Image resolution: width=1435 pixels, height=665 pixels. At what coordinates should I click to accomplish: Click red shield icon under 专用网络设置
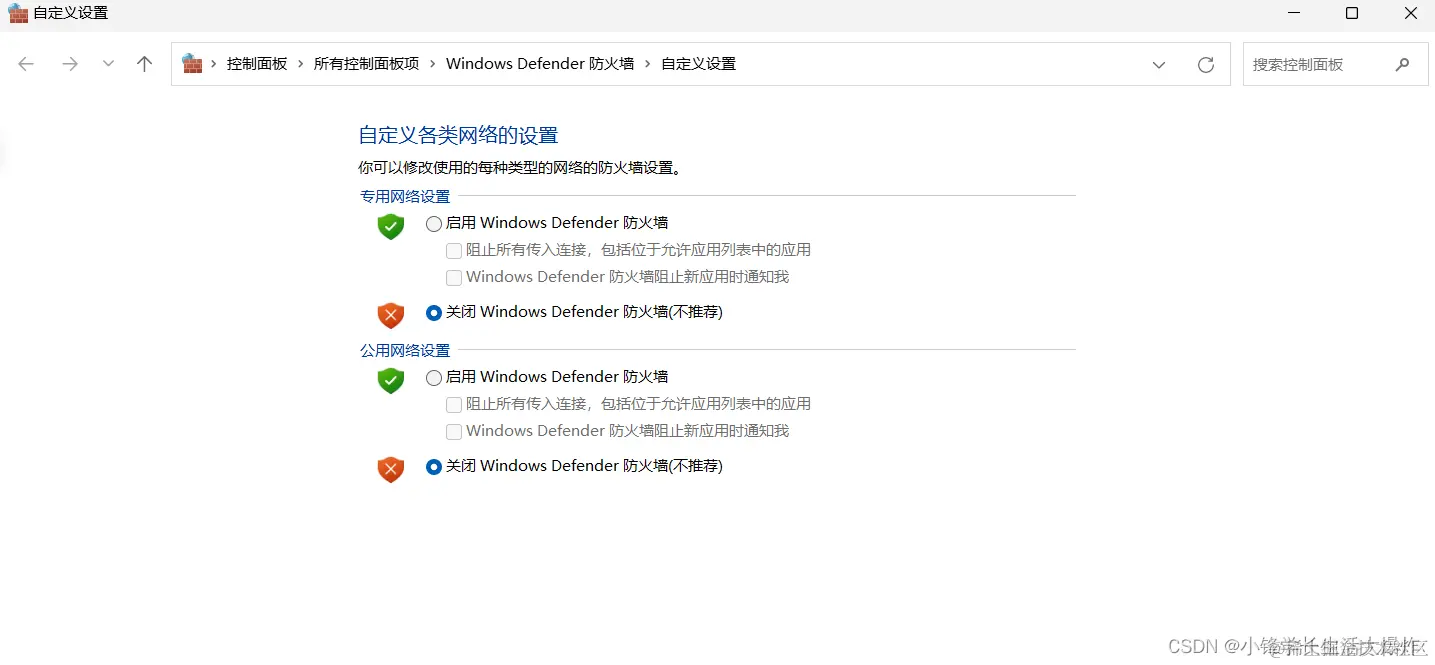point(390,315)
